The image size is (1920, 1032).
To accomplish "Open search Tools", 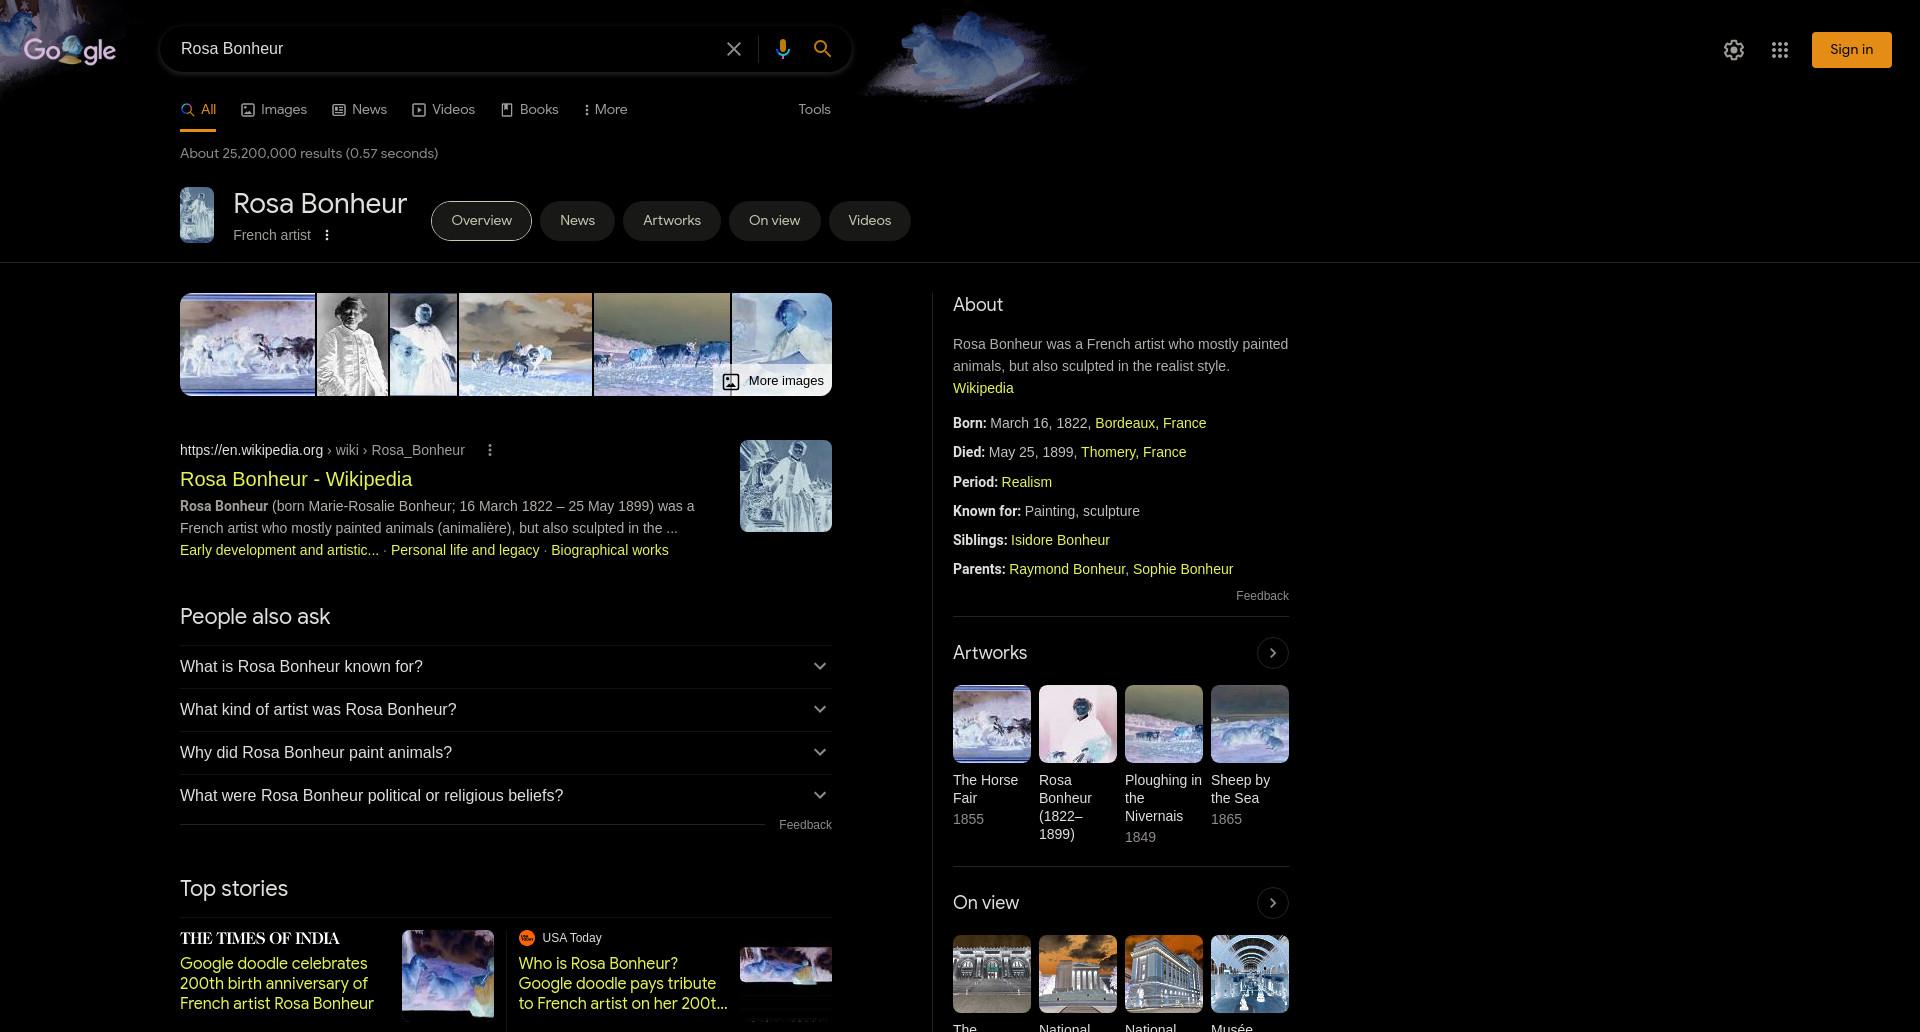I will click(814, 110).
